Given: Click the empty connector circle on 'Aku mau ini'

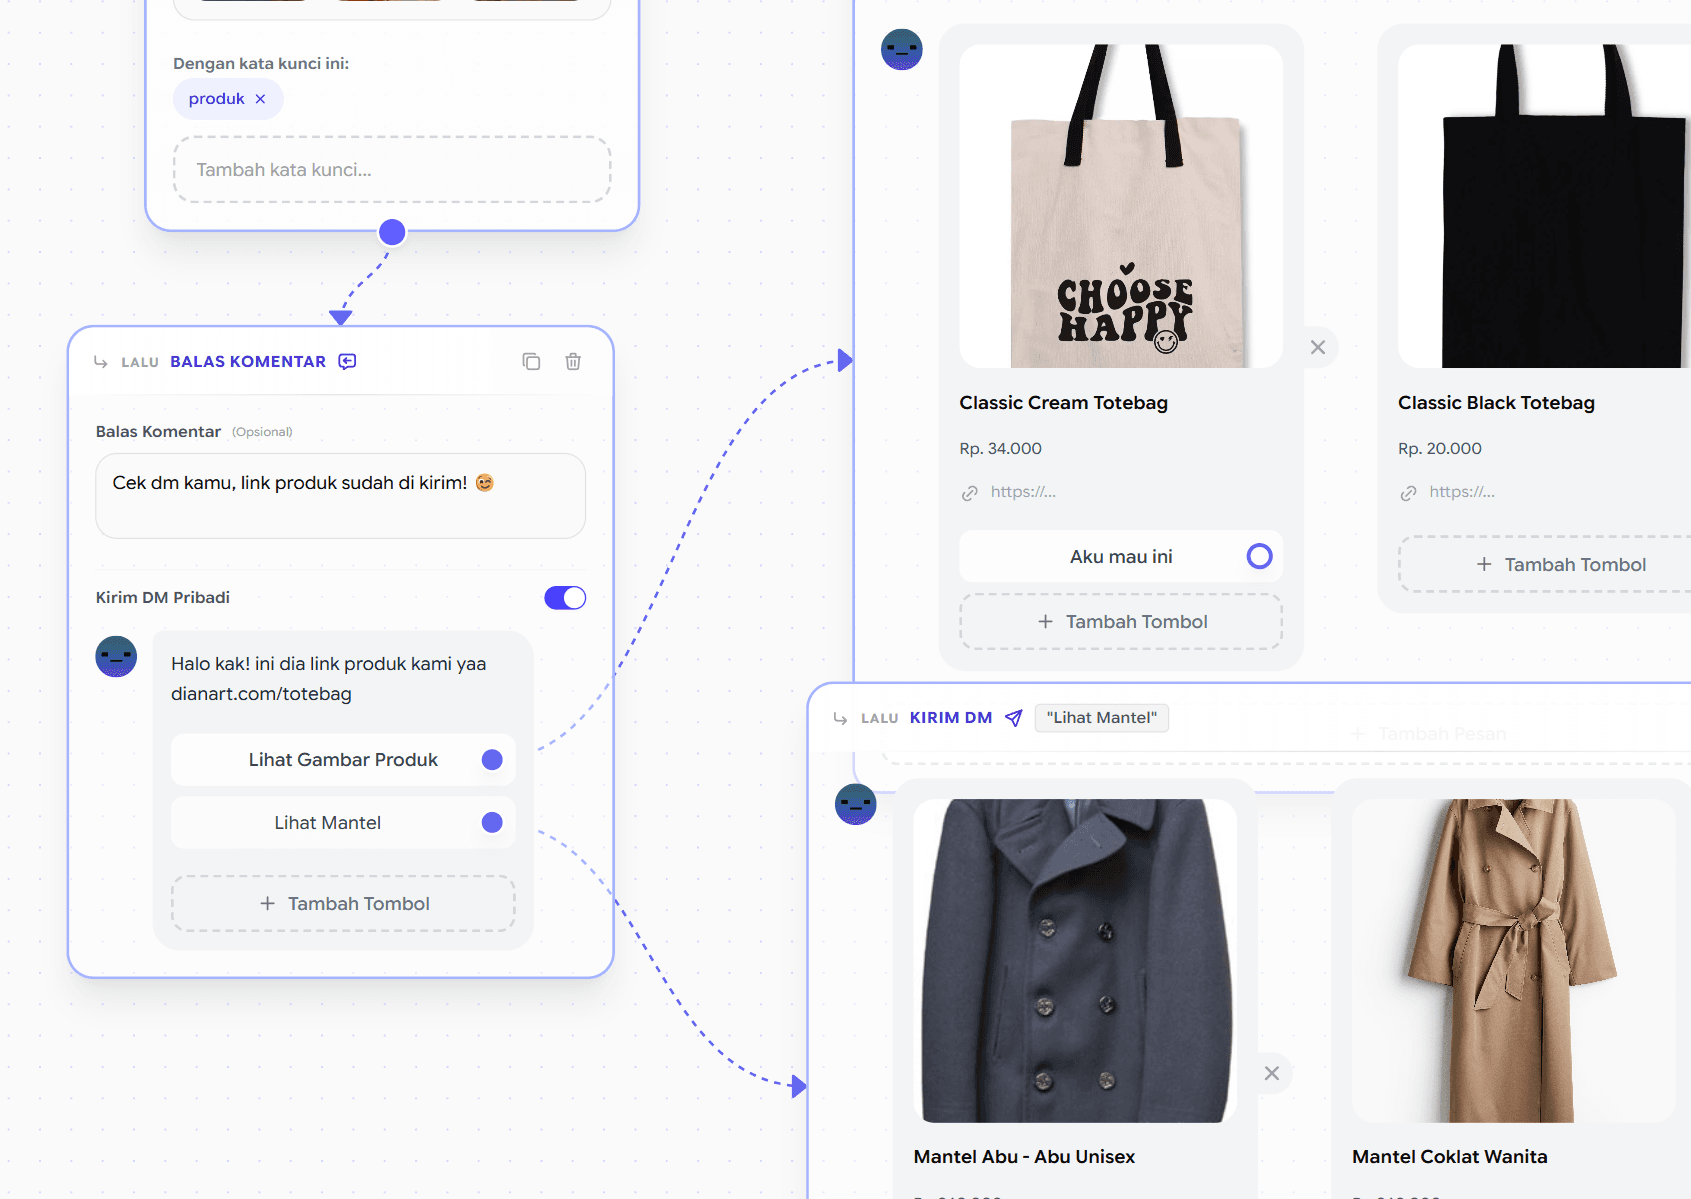Looking at the screenshot, I should click(x=1260, y=556).
